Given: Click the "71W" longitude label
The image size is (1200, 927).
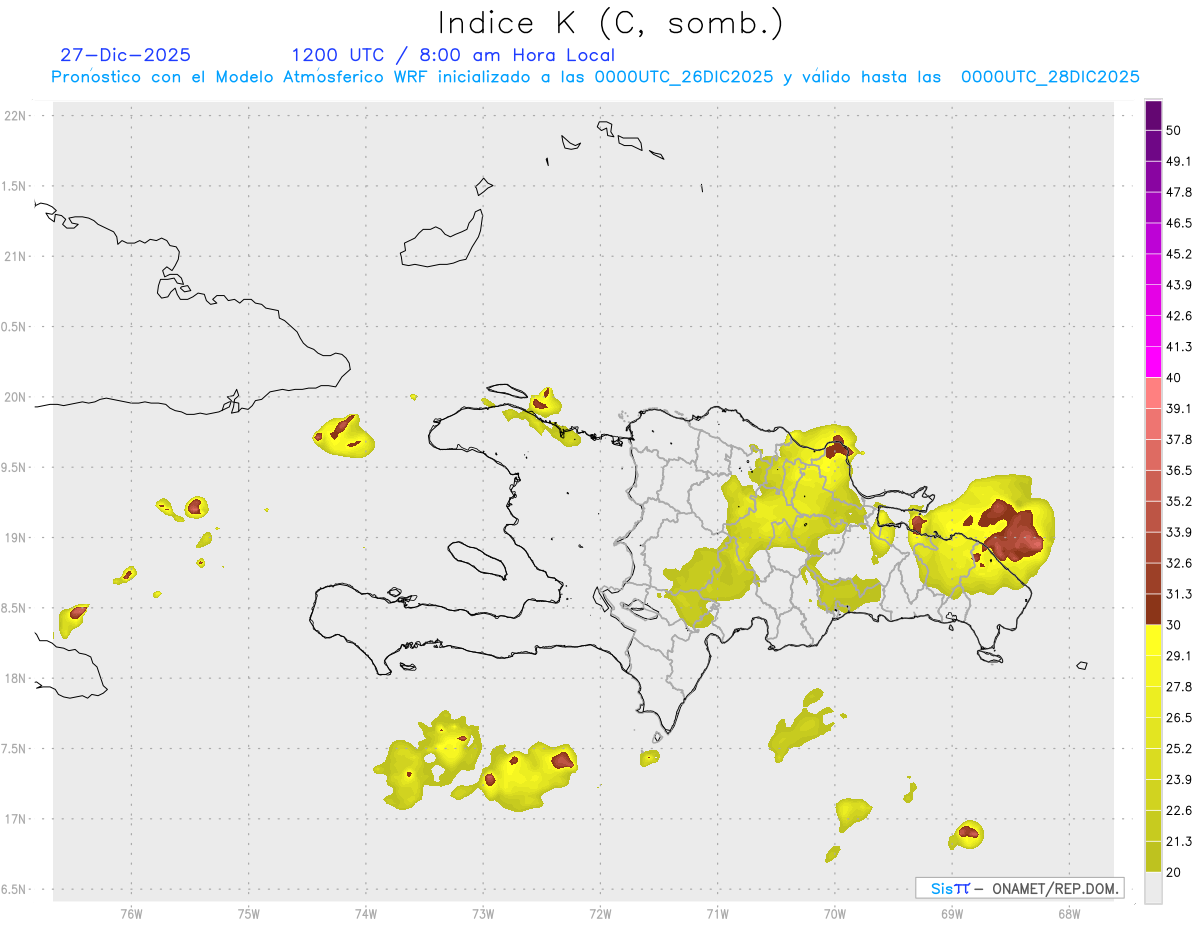Looking at the screenshot, I should [717, 913].
